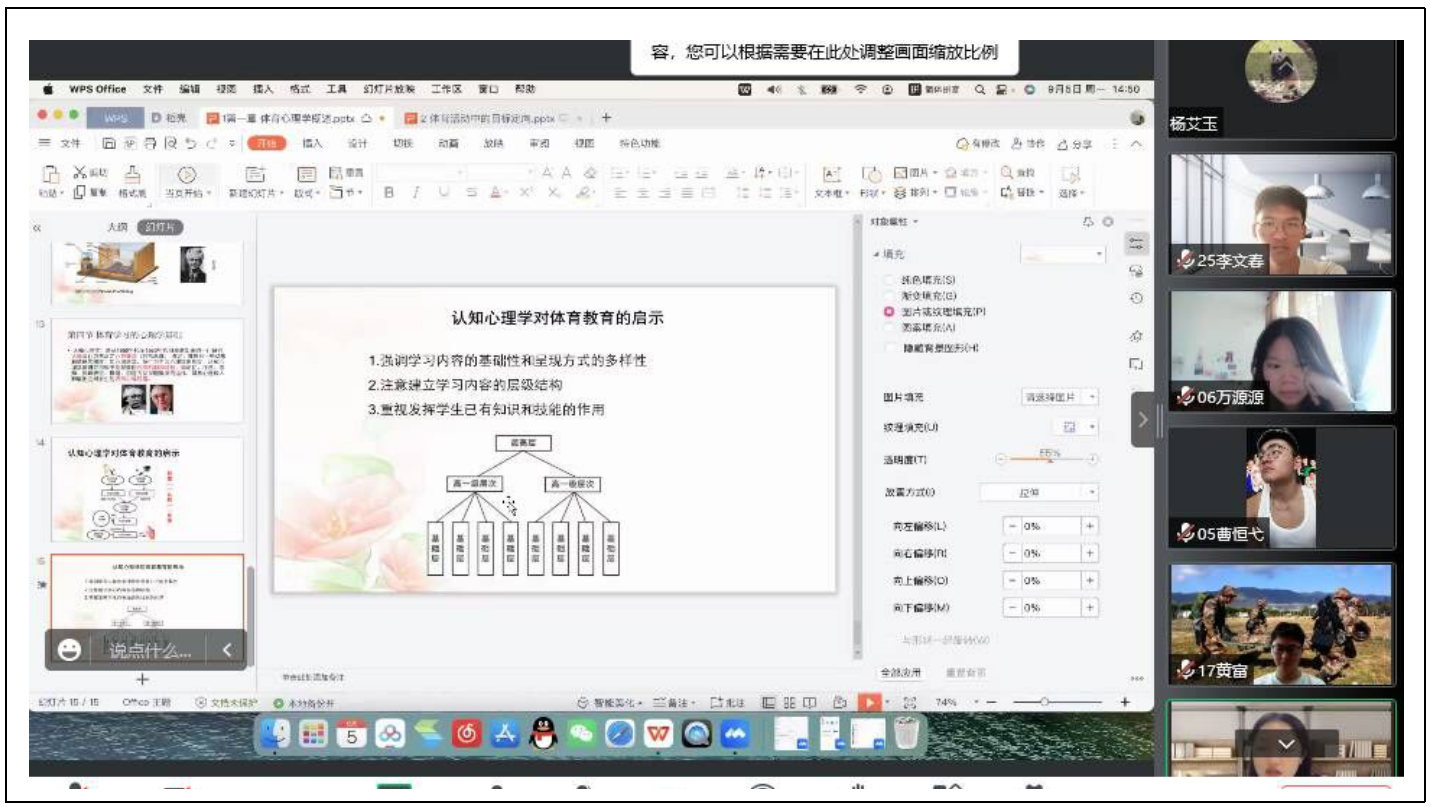Click the New Slide (新建幻灯片) icon
Screen dimensions: 1431x807
(x=254, y=173)
